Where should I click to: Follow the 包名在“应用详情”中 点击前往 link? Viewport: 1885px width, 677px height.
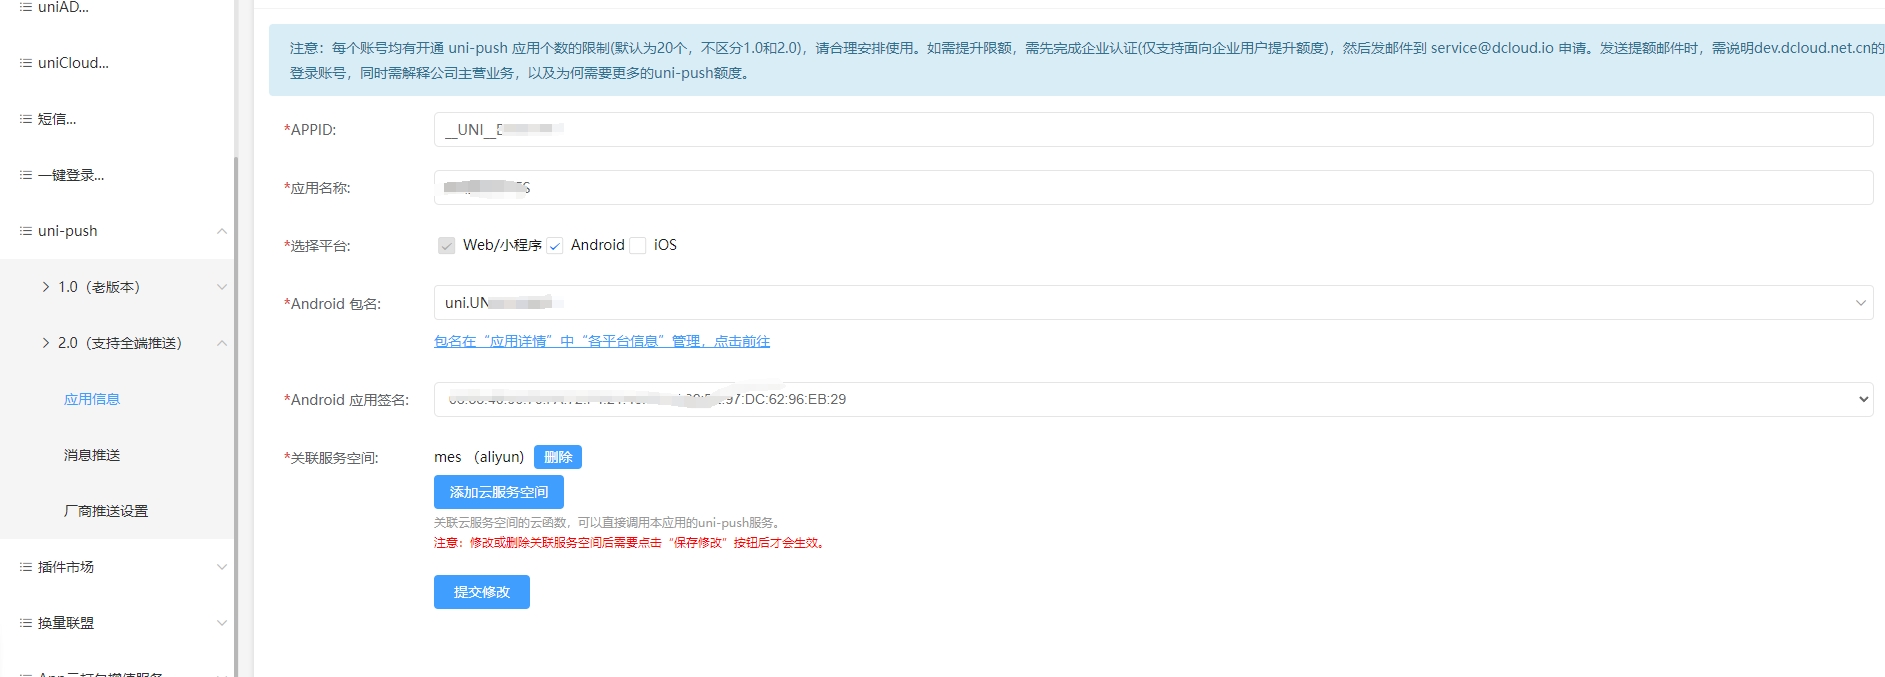point(602,341)
